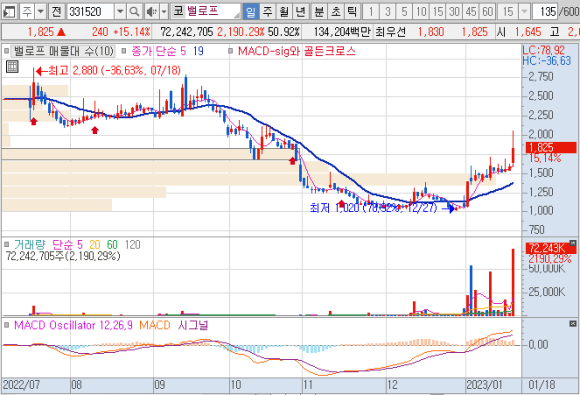Open the dropdown arrow next to 주

(x=41, y=12)
